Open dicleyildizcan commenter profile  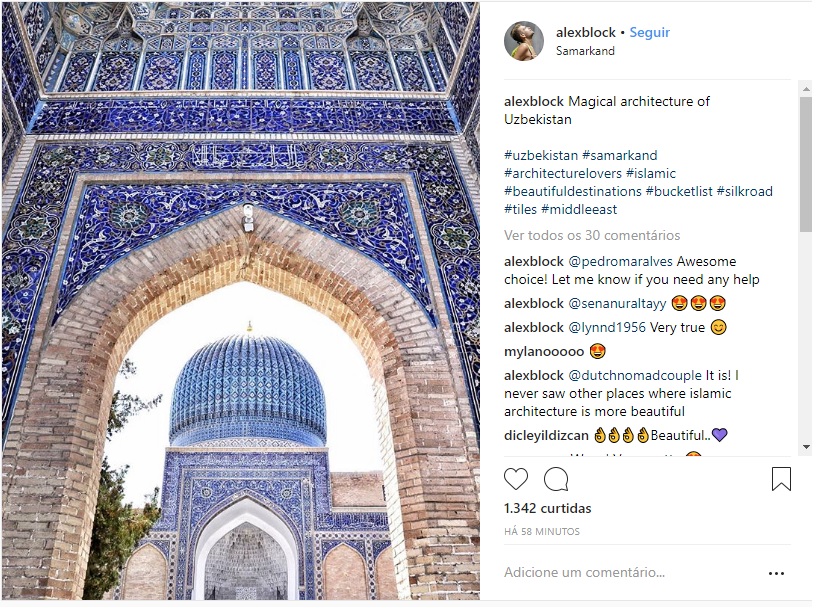click(x=546, y=435)
